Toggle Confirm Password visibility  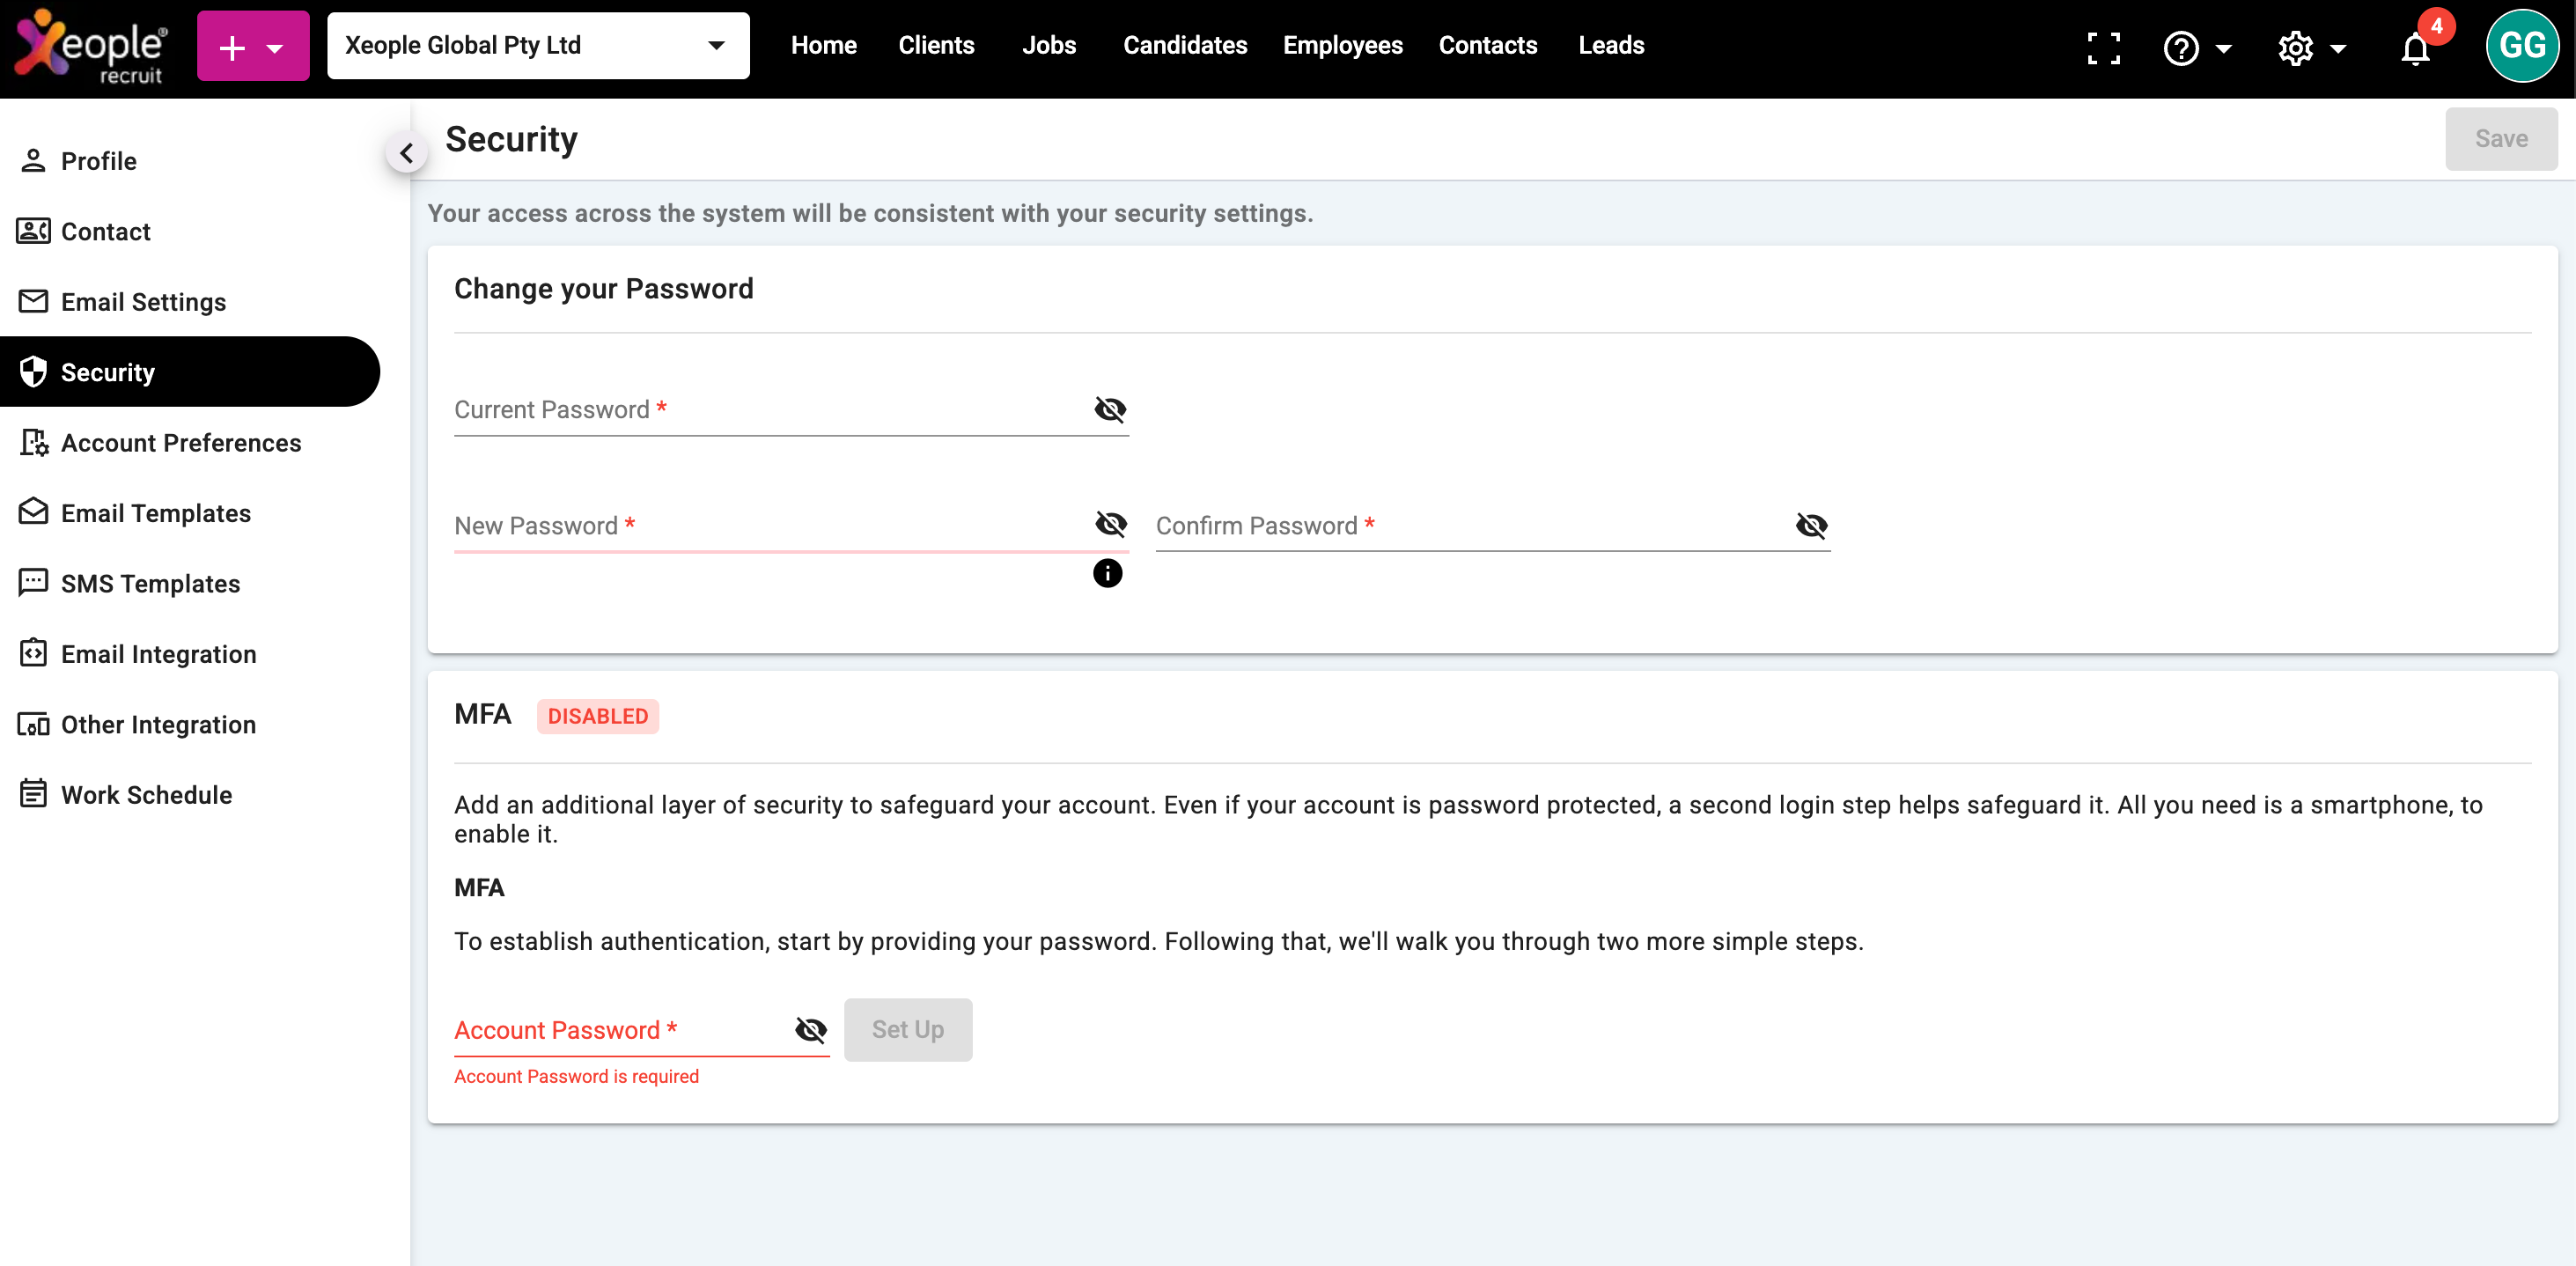[1811, 525]
